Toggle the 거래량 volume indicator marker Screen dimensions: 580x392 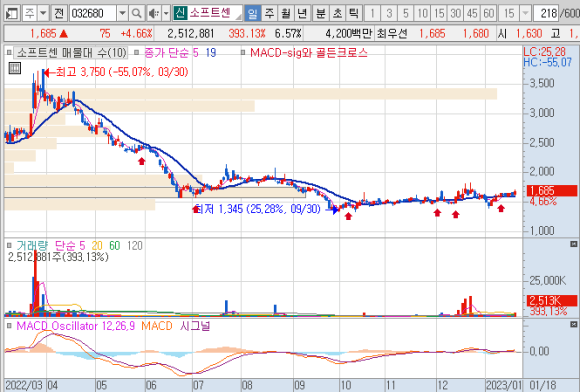(x=9, y=245)
